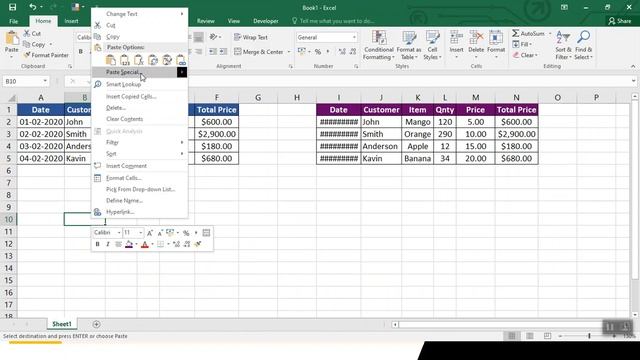This screenshot has height=360, width=640.
Task: Click Increase Font Size in the mini toolbar
Action: point(150,233)
